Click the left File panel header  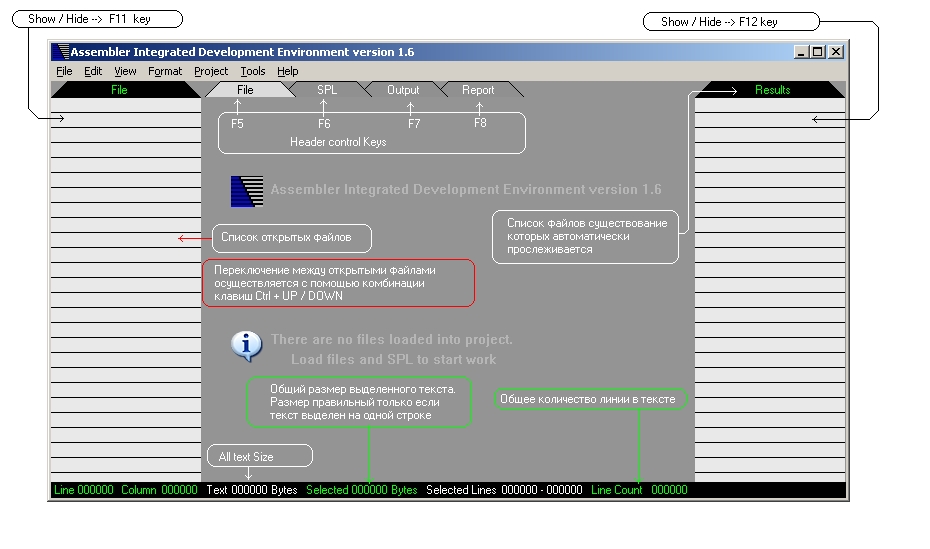(119, 90)
